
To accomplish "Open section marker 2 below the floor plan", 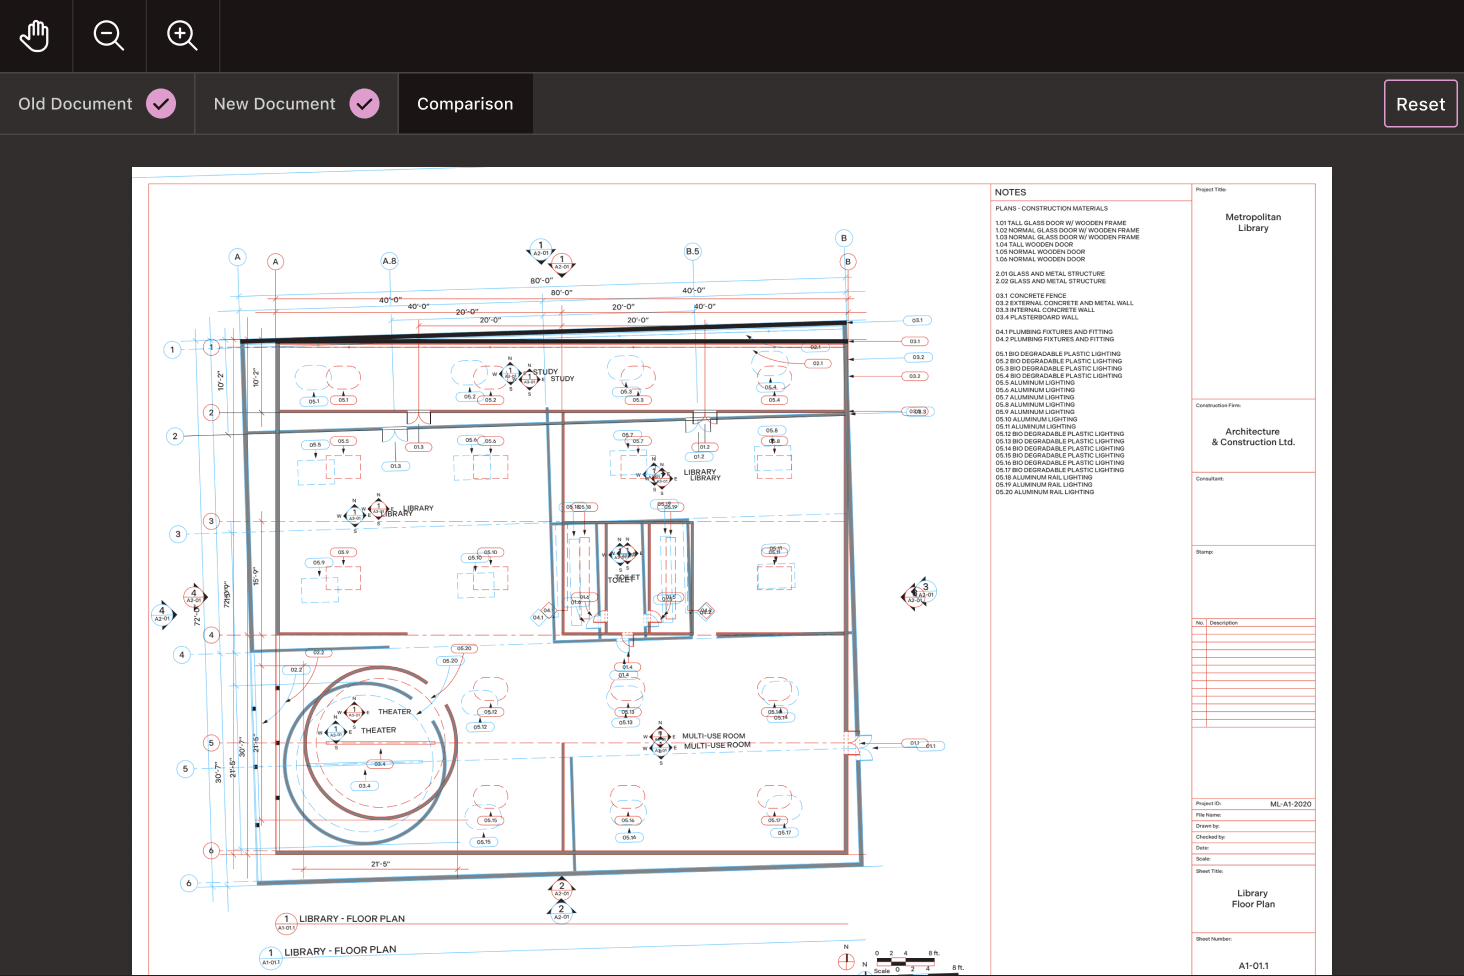I will point(561,887).
